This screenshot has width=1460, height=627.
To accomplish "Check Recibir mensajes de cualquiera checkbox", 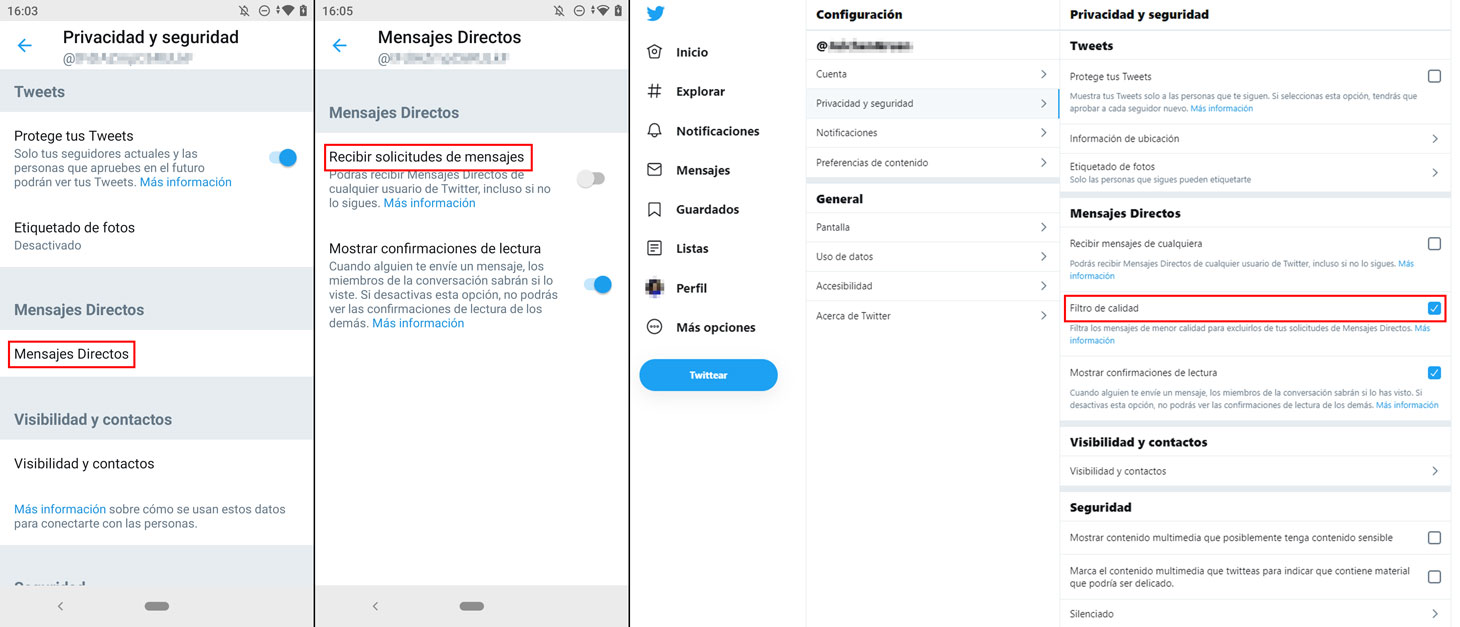I will click(x=1434, y=243).
